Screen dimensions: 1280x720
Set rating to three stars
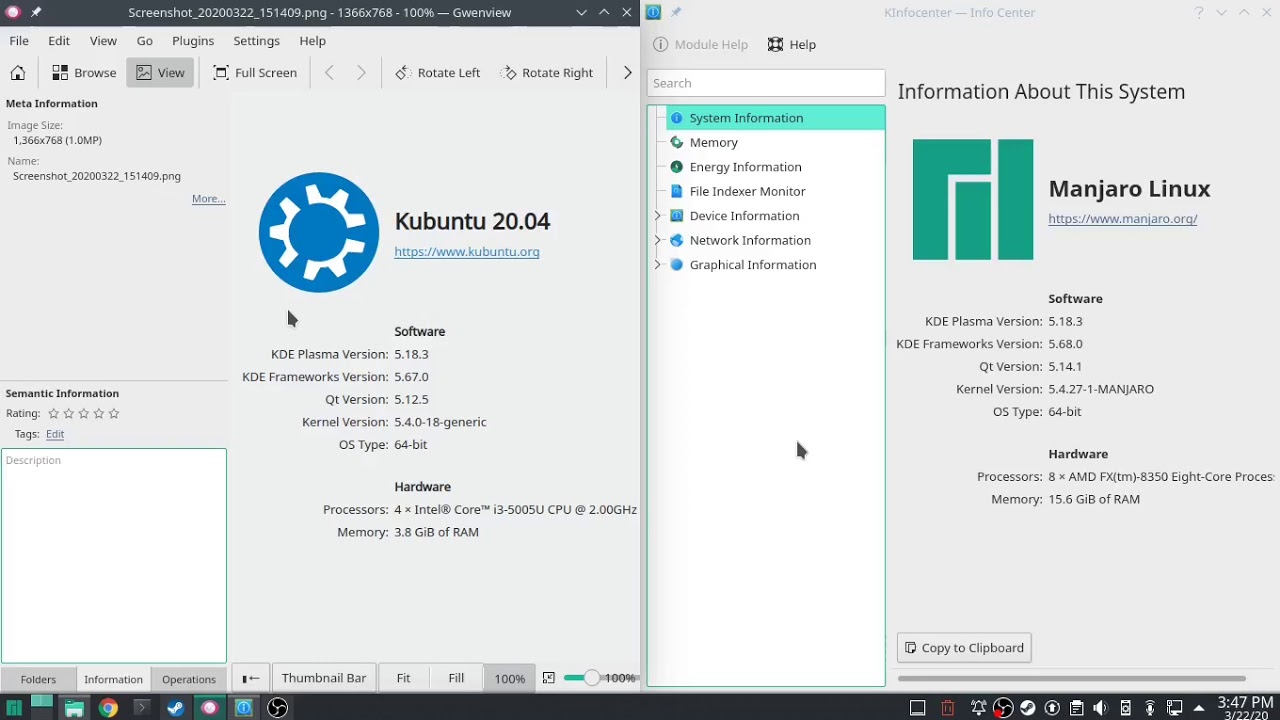[x=83, y=413]
